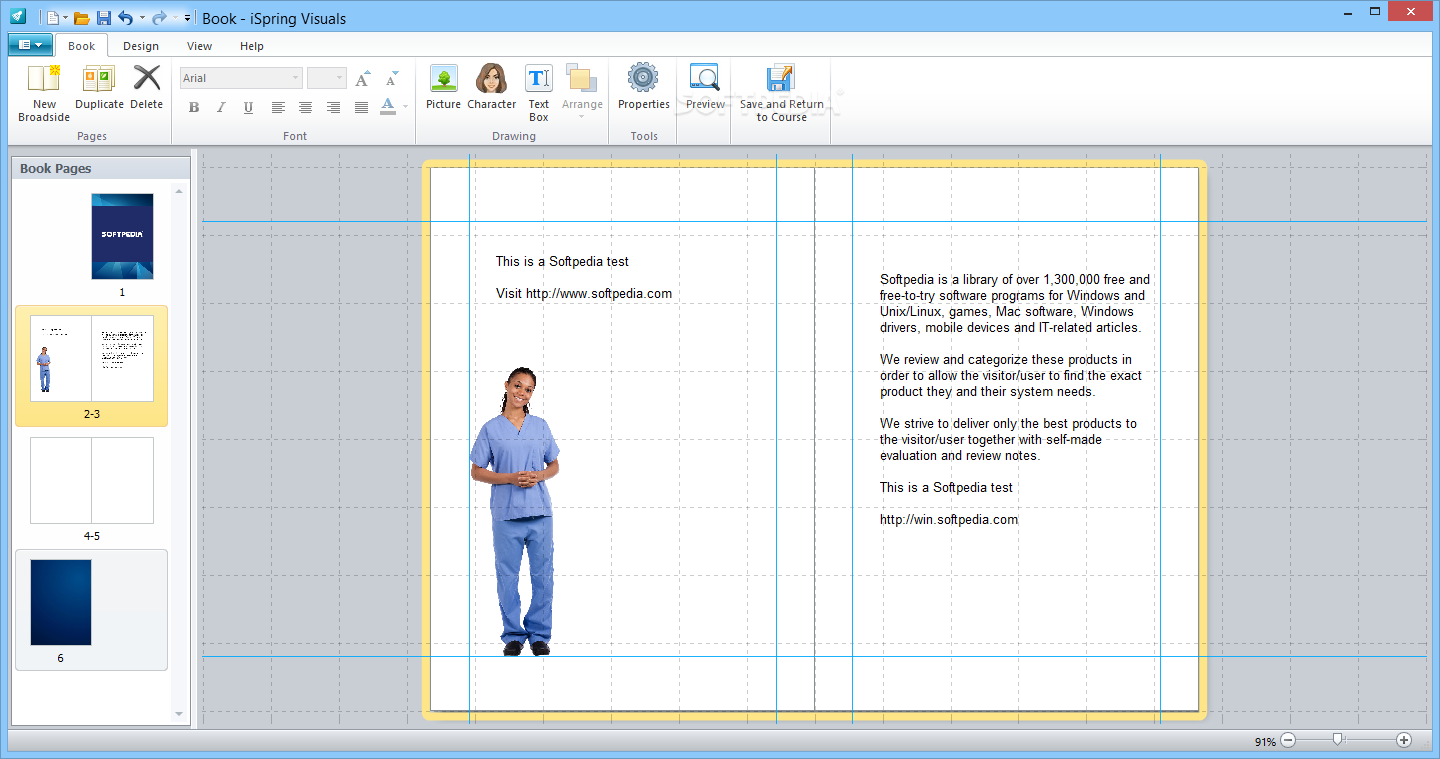The width and height of the screenshot is (1440, 759).
Task: Adjust the zoom slider handle
Action: tap(1338, 740)
